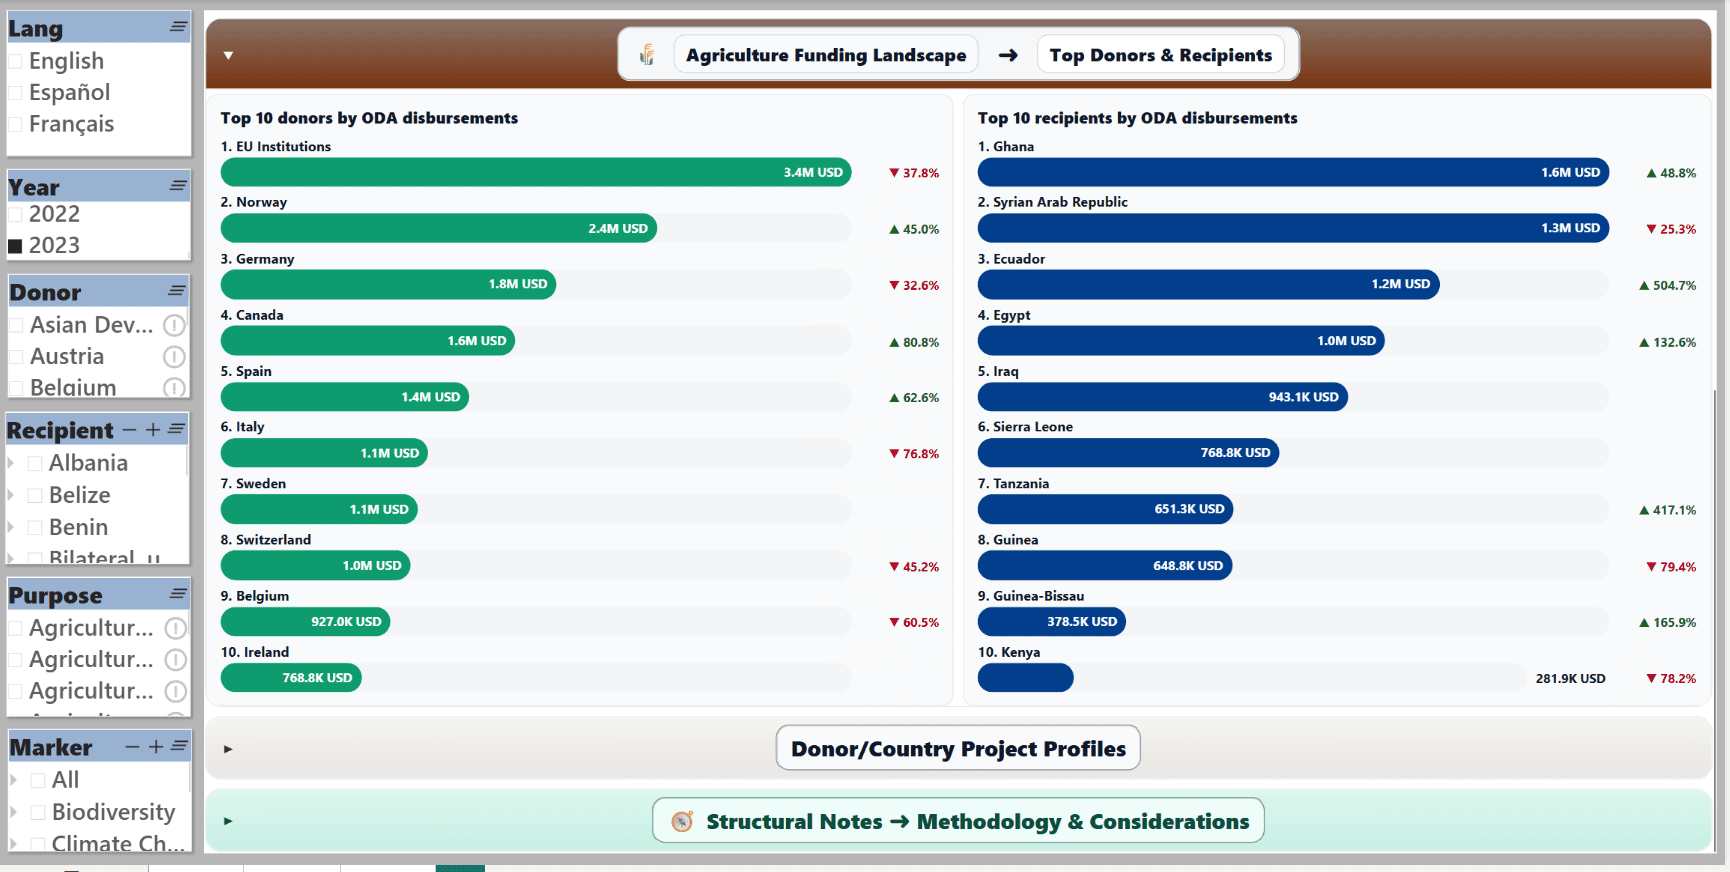Select the Top Donors & Recipients tab
1730x872 pixels.
[1160, 55]
